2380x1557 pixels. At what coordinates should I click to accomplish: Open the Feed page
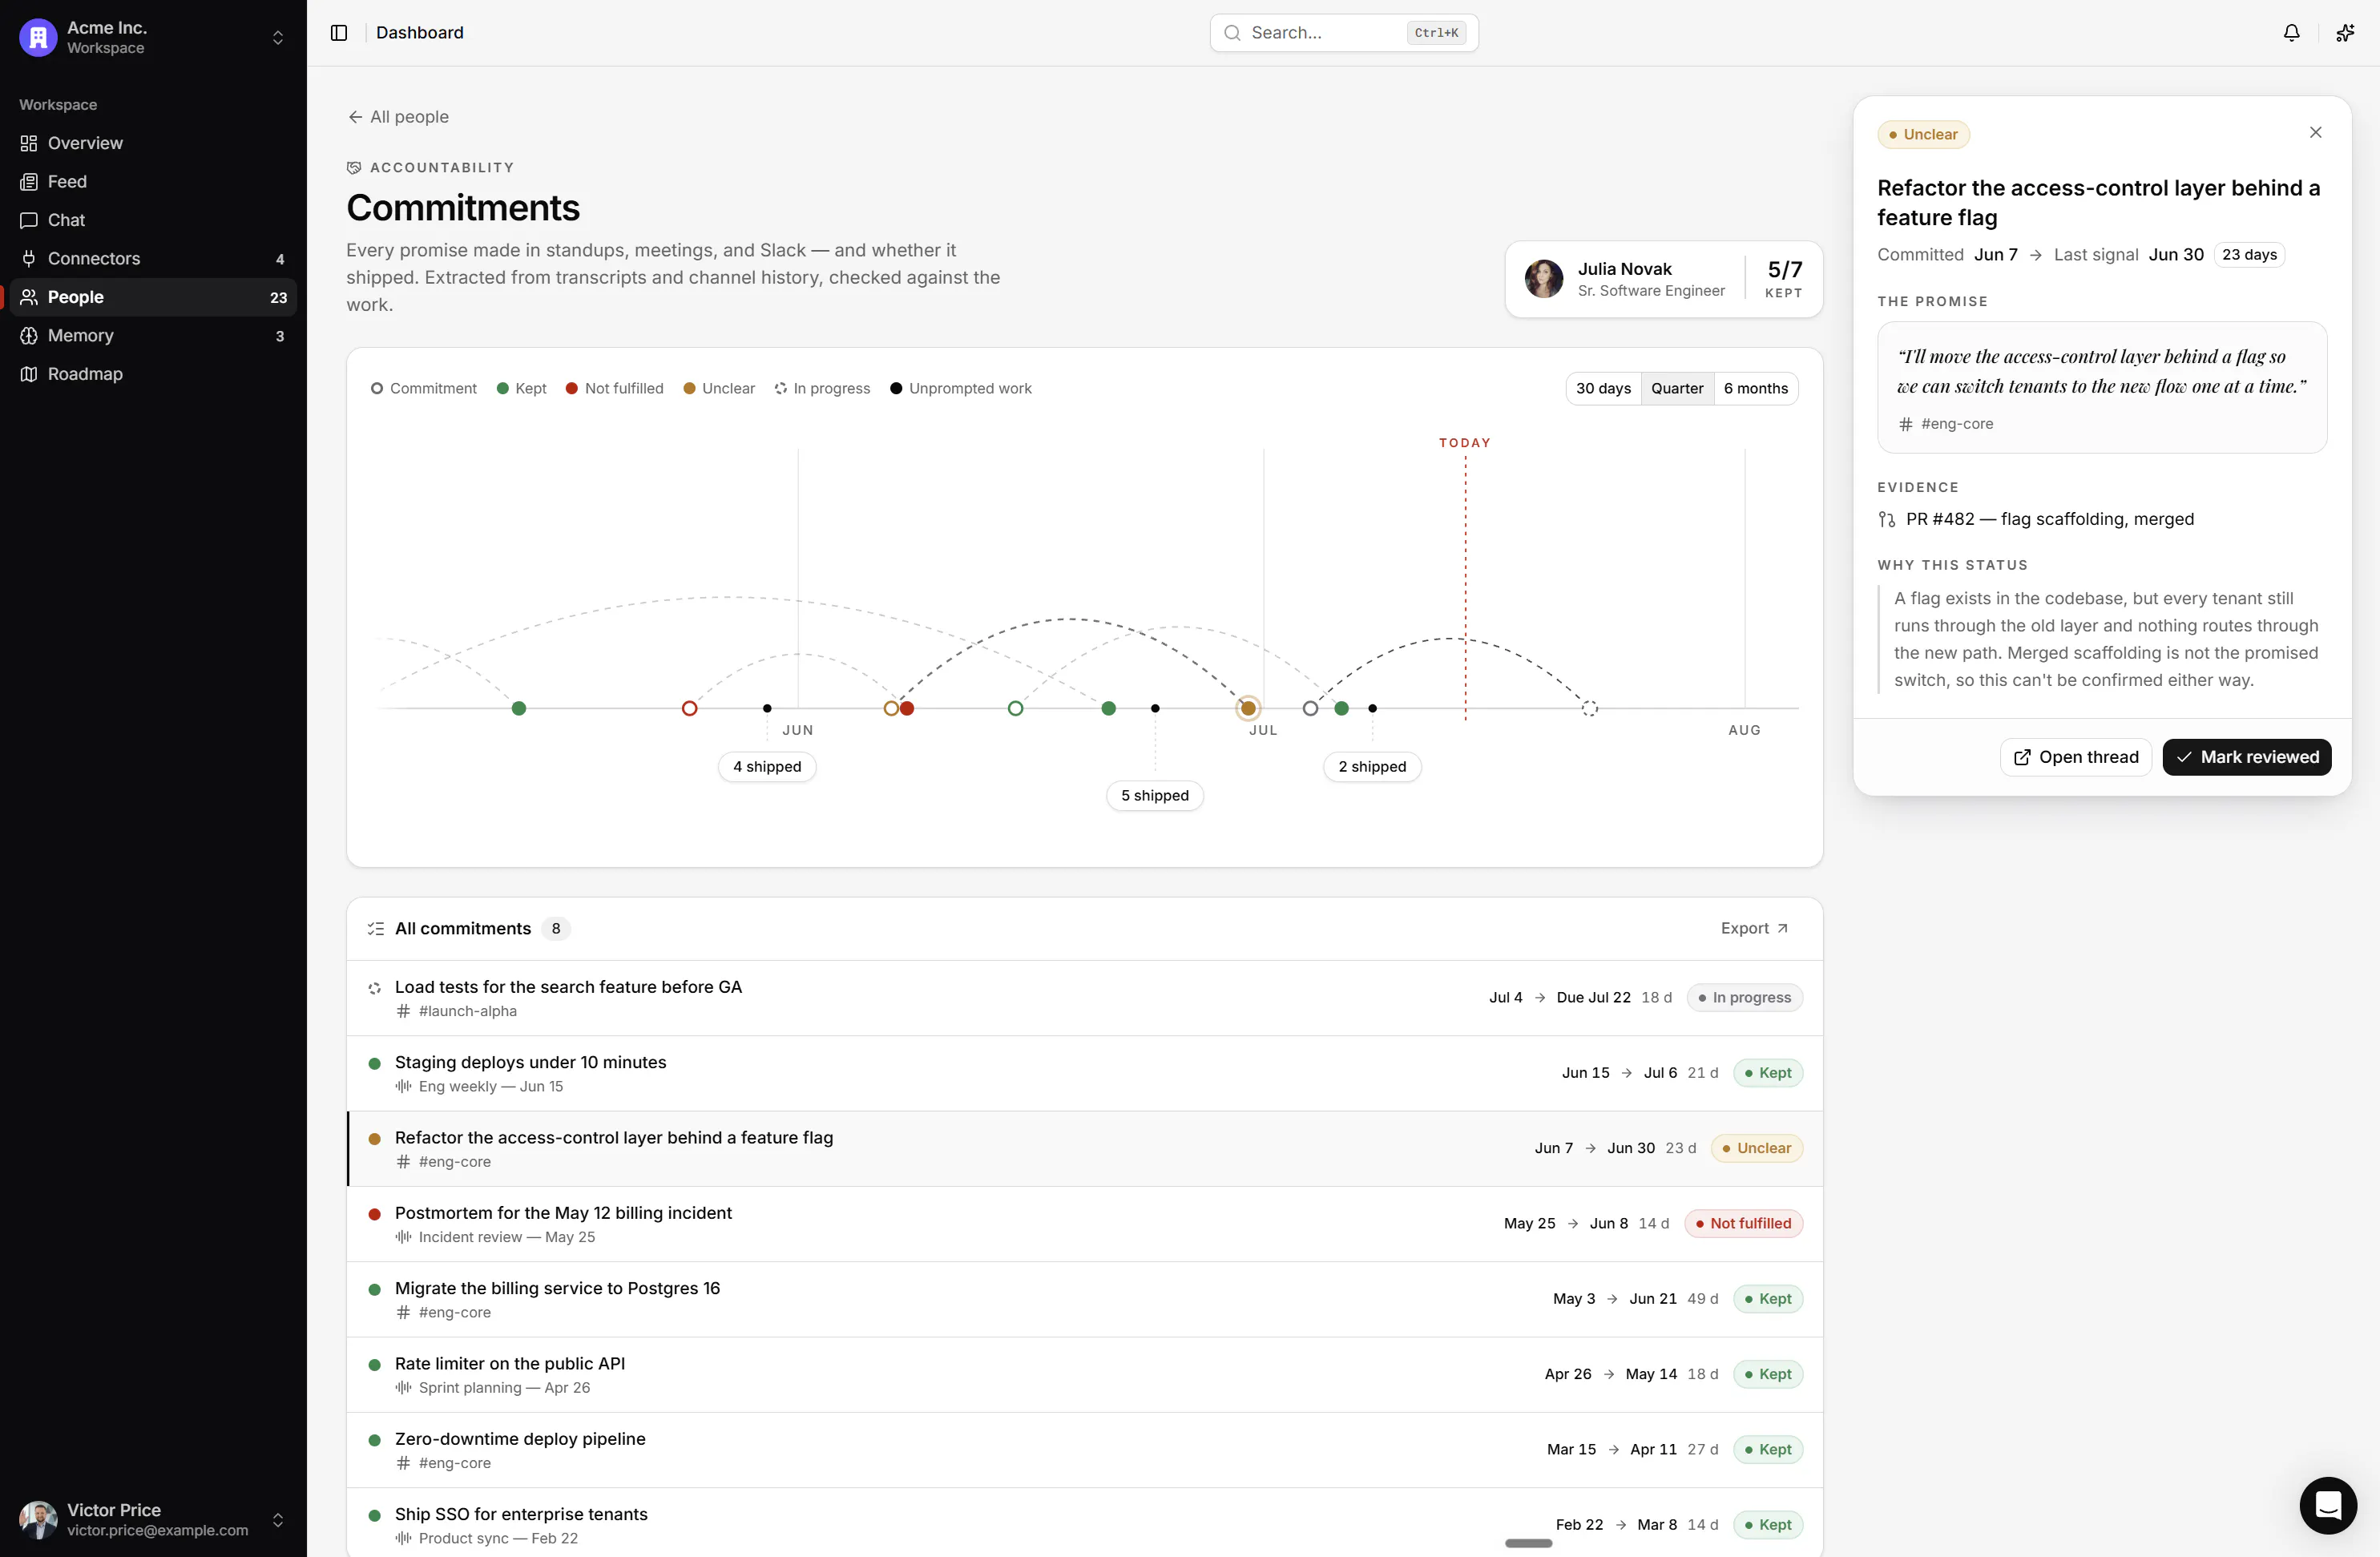coord(153,182)
